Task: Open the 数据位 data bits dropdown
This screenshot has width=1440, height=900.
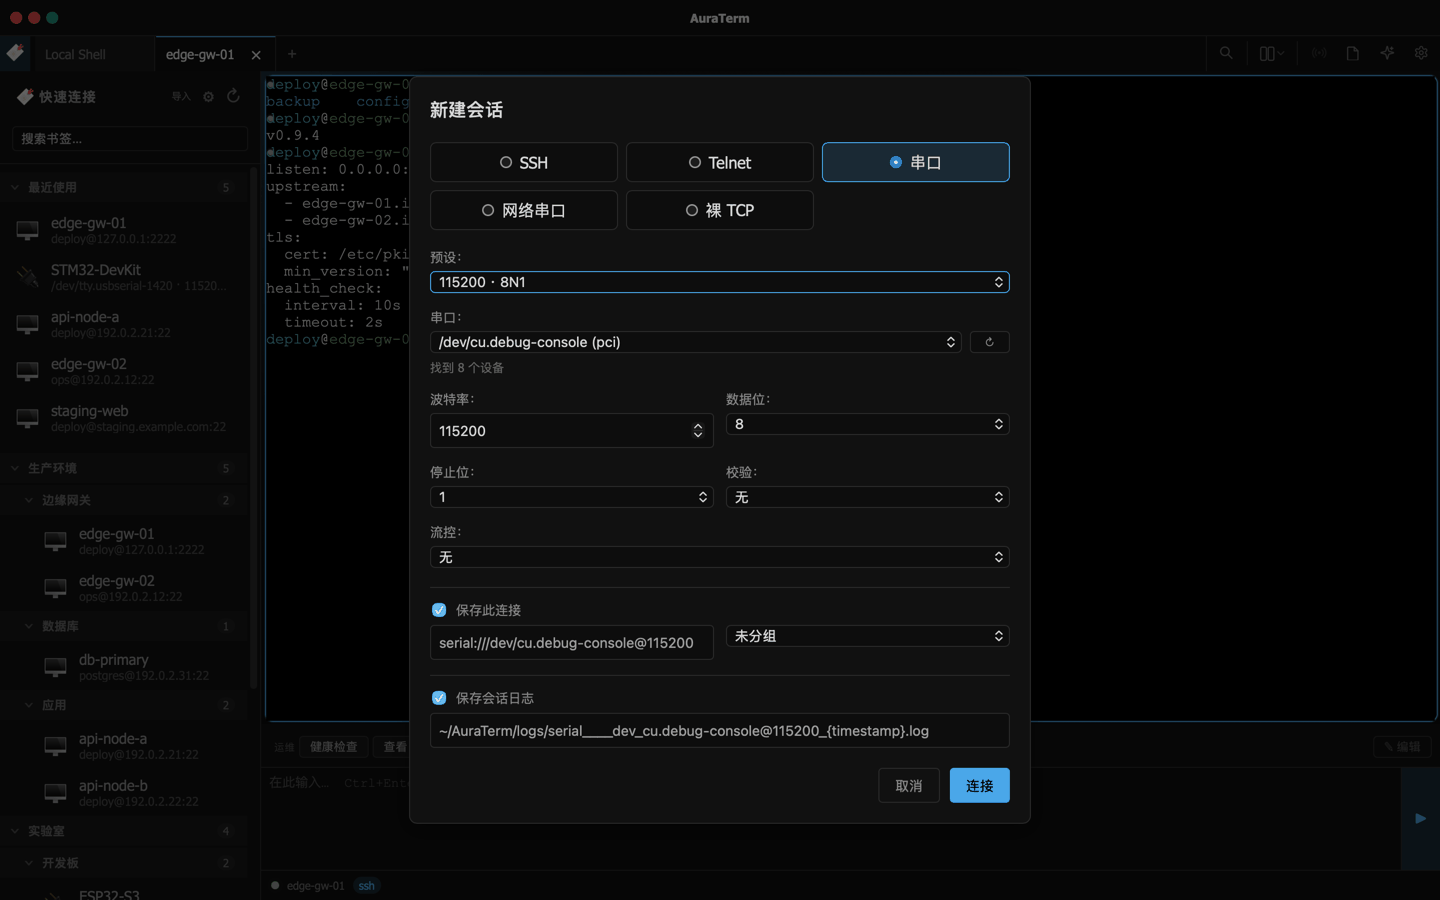Action: [867, 424]
